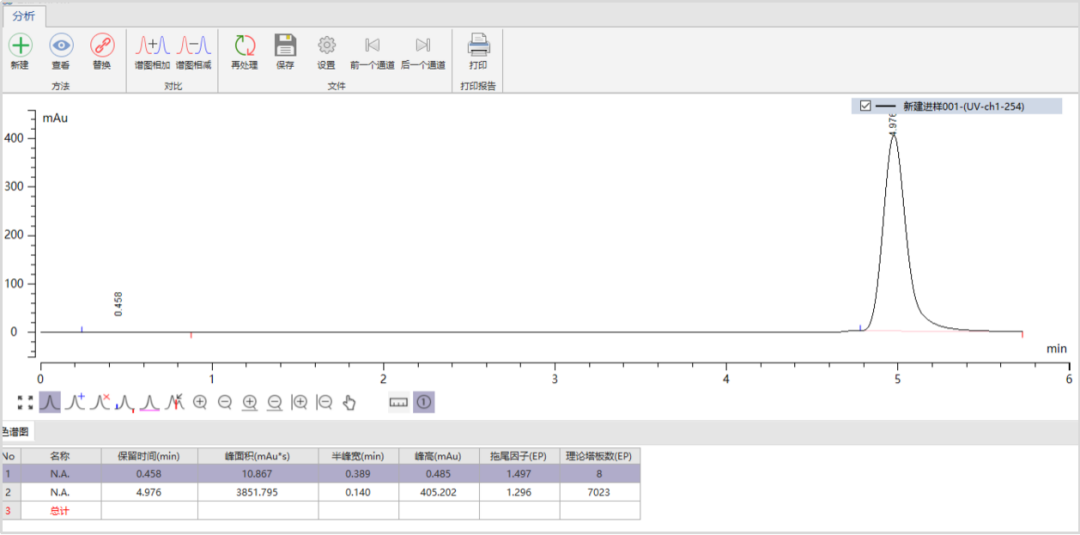Select peak start/end marker adjustment icon

pos(125,402)
